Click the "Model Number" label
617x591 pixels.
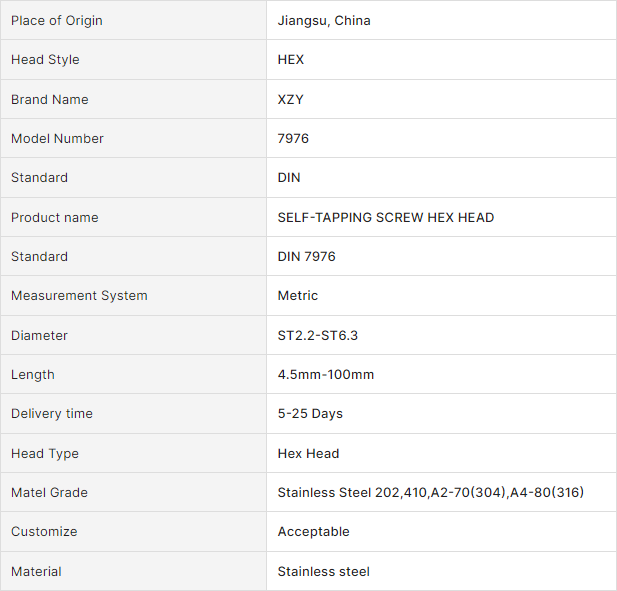(x=57, y=139)
